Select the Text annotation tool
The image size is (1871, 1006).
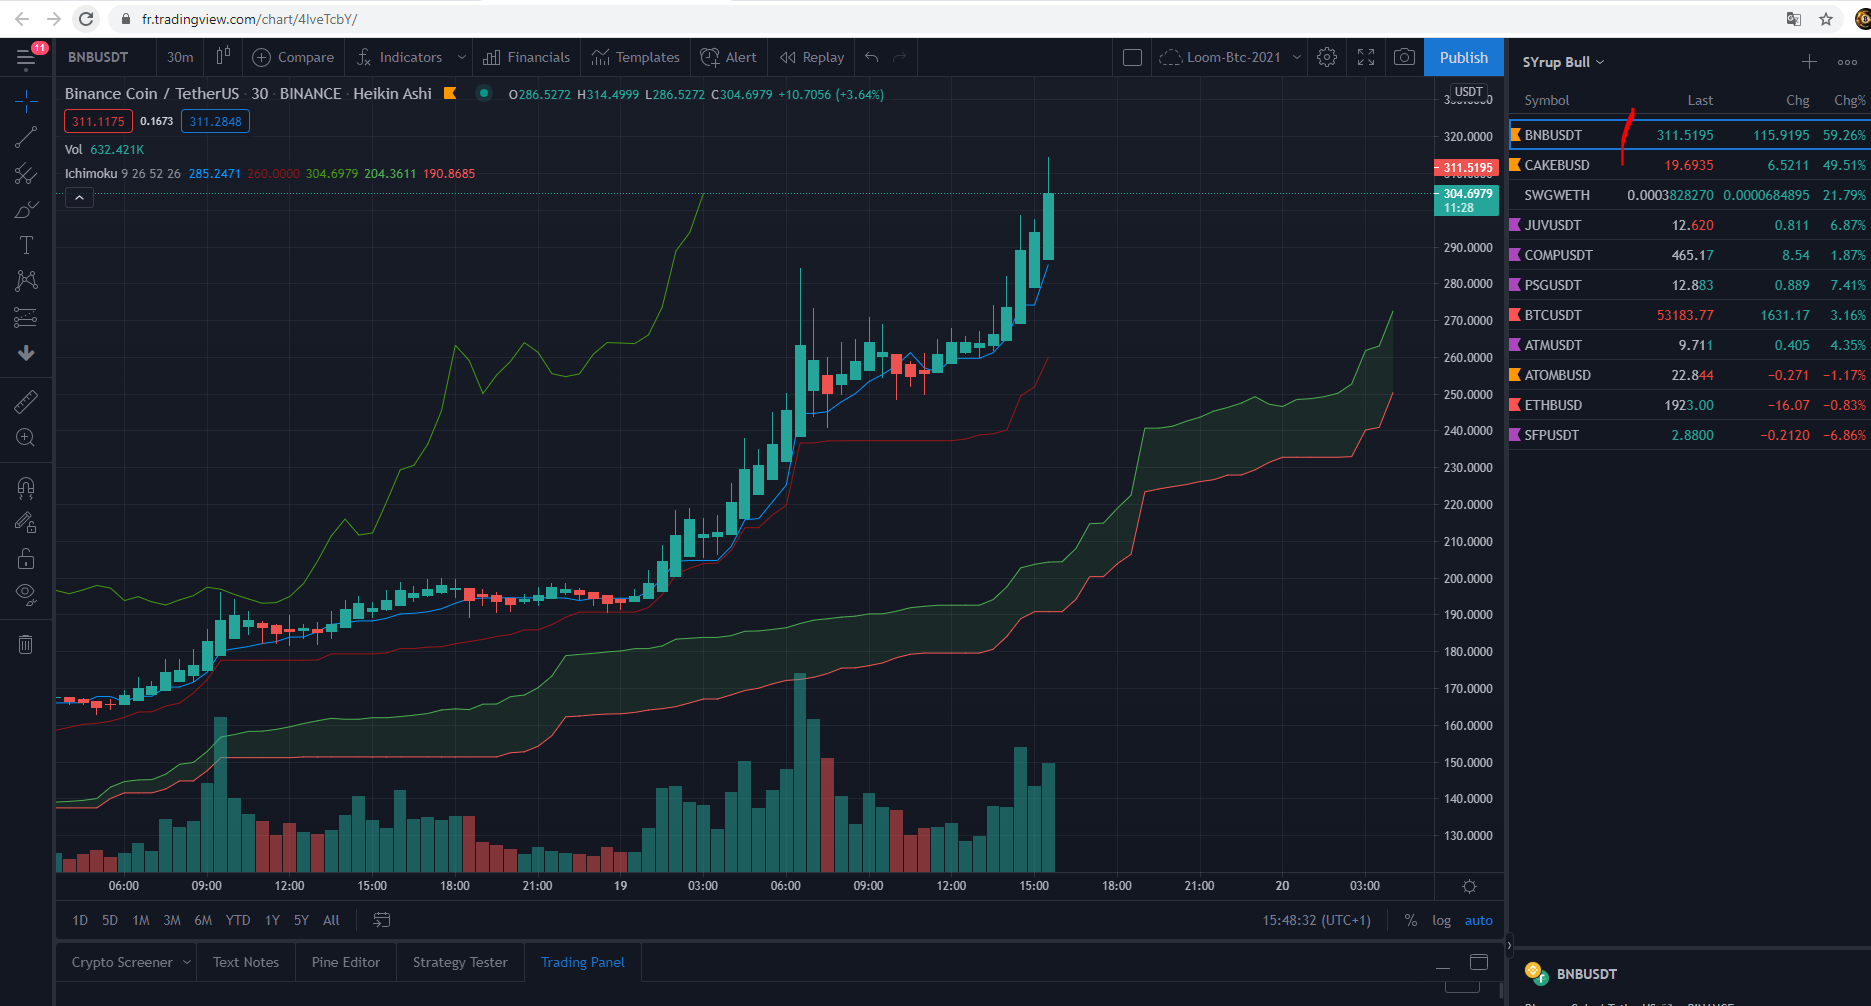pyautogui.click(x=26, y=246)
